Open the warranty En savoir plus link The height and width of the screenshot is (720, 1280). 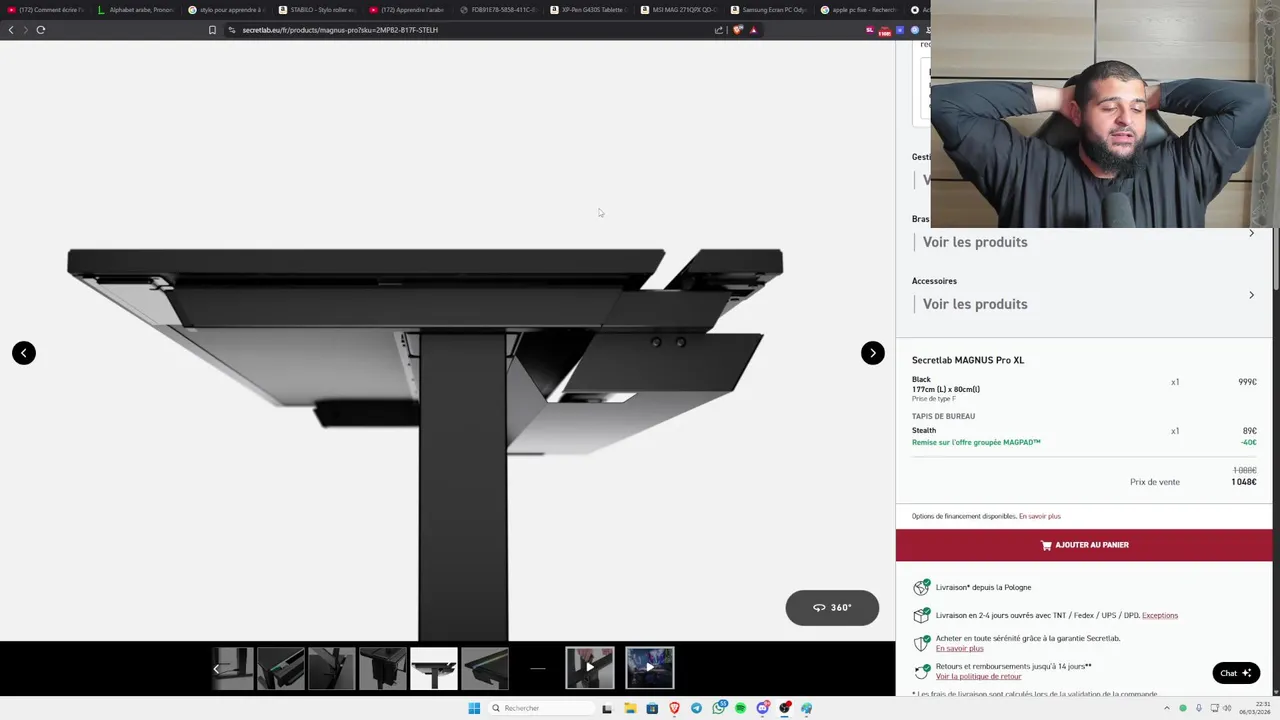click(x=960, y=648)
